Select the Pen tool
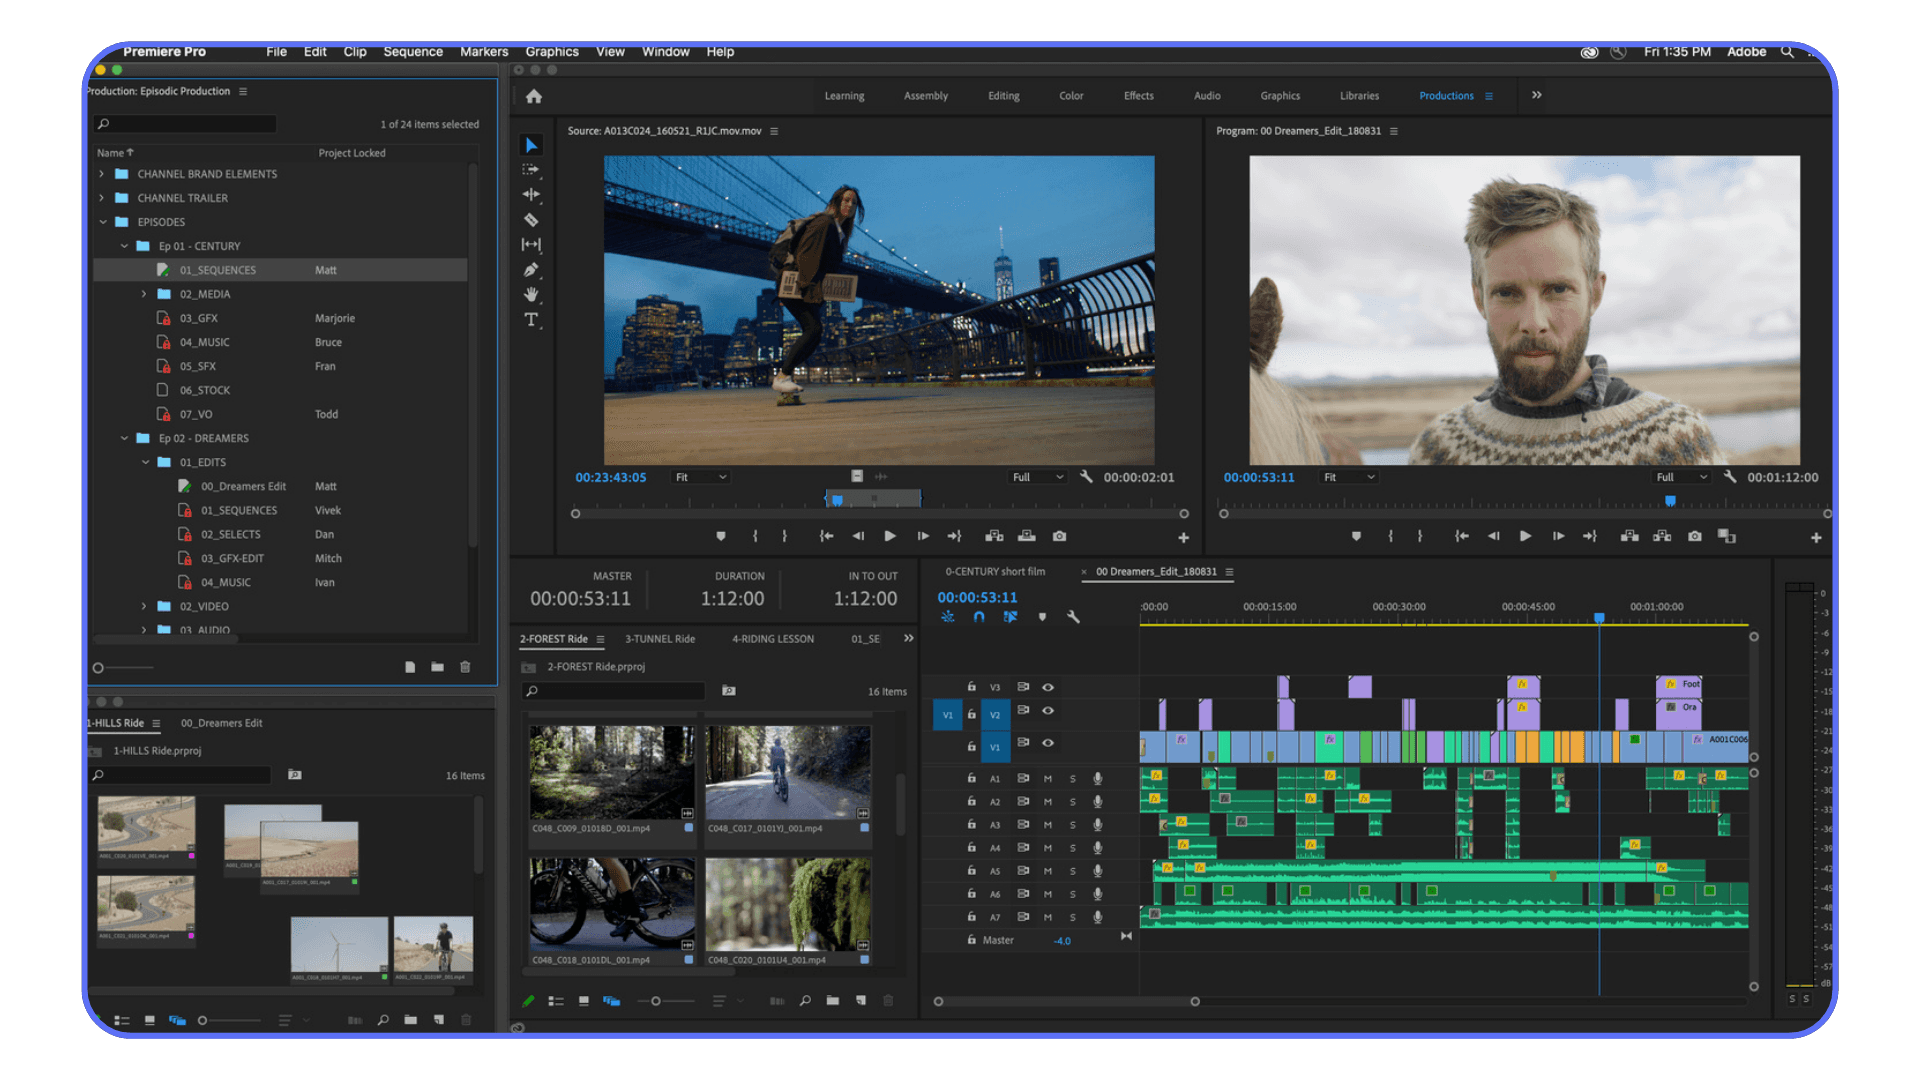The width and height of the screenshot is (1920, 1080). pyautogui.click(x=532, y=269)
